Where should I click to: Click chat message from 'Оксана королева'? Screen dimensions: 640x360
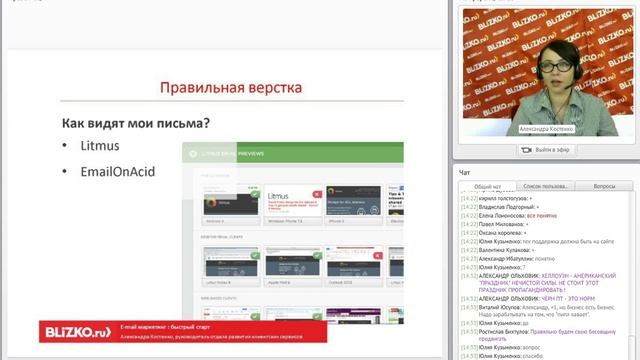click(x=493, y=233)
